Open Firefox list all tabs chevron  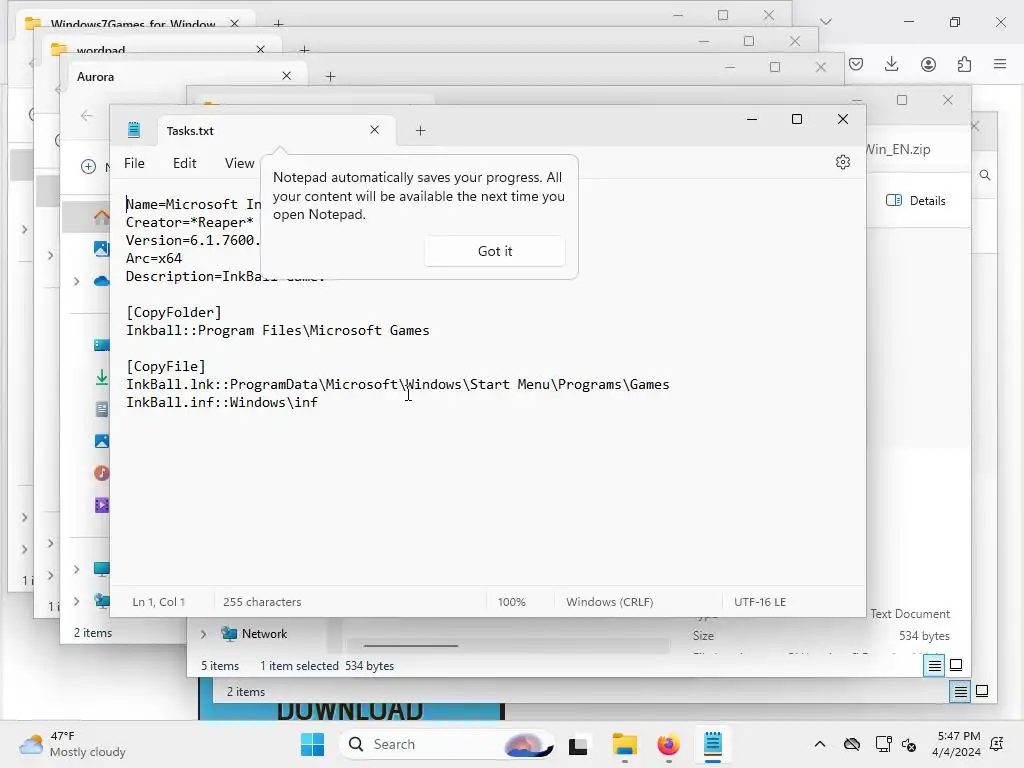825,22
